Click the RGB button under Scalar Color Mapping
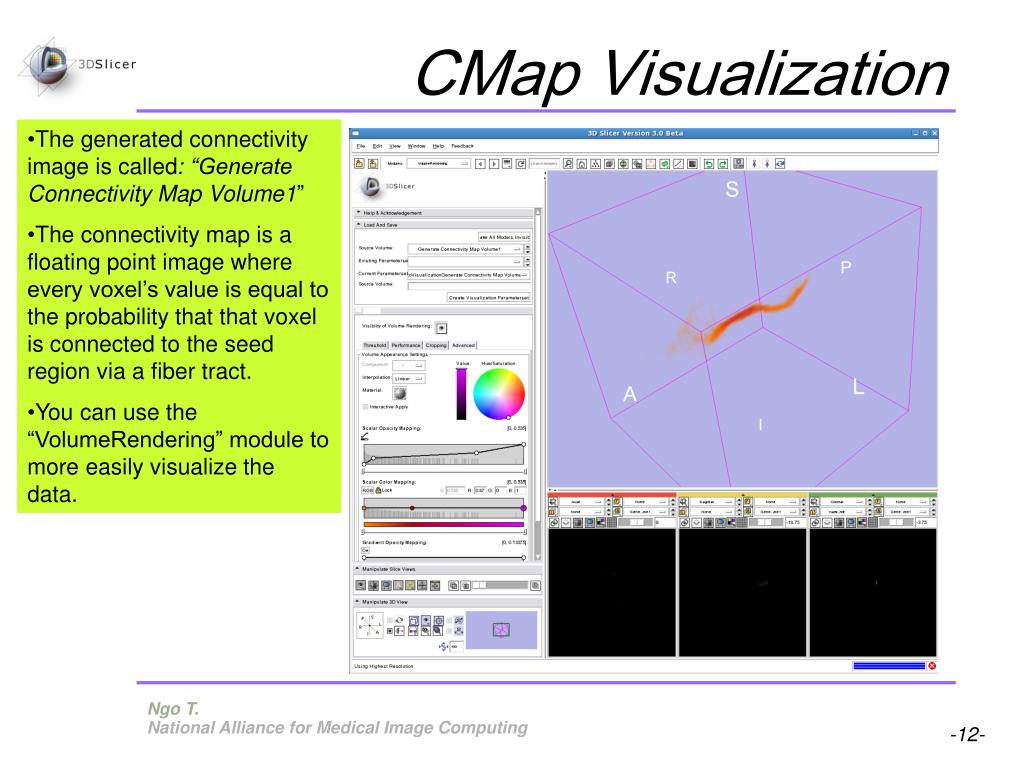 point(368,490)
